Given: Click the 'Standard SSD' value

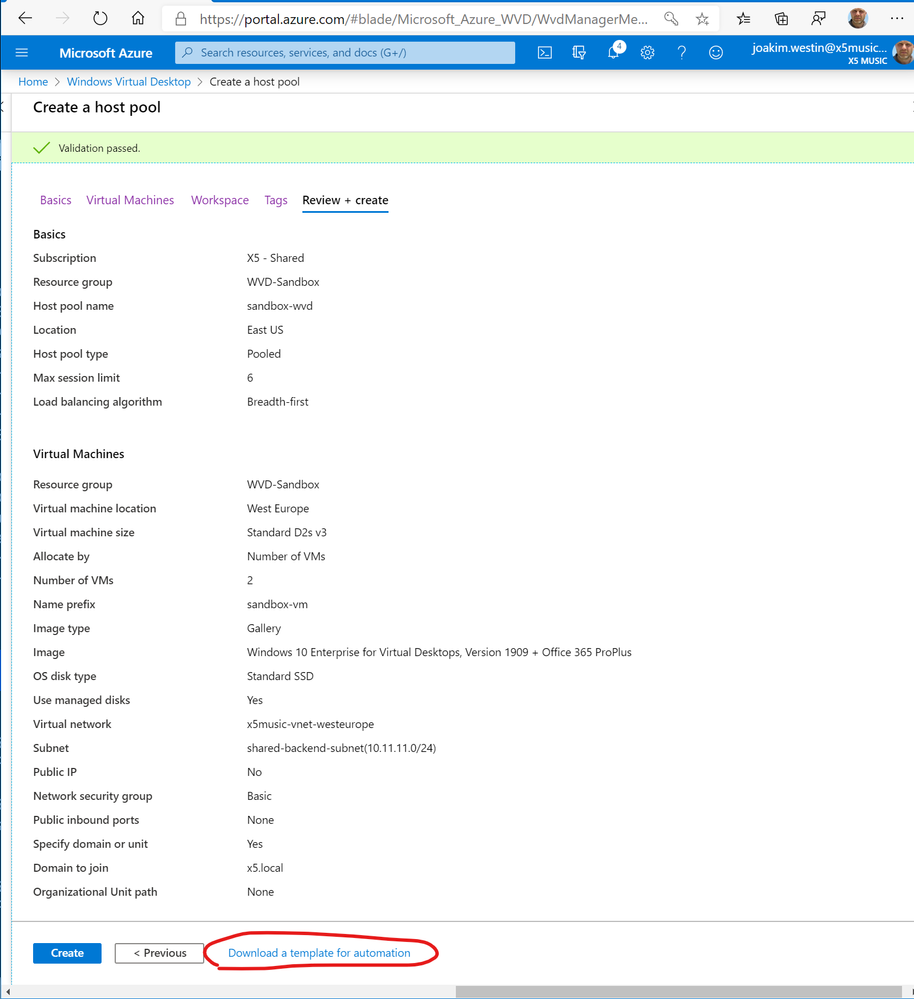Looking at the screenshot, I should pyautogui.click(x=280, y=676).
